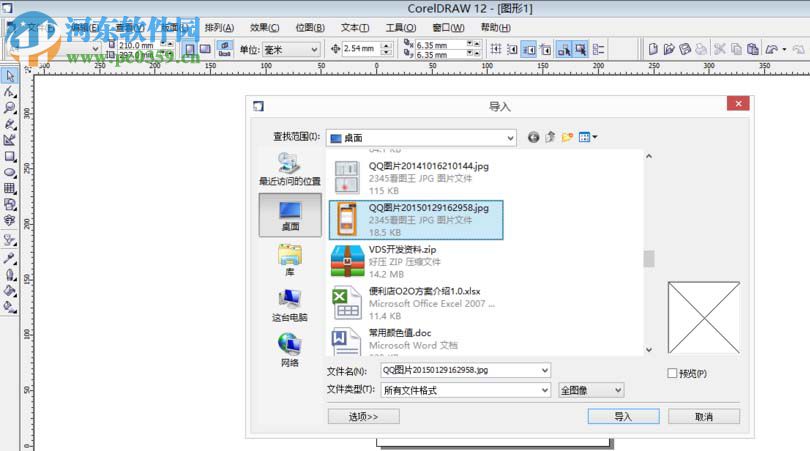
Task: Toggle Treat as Filled button
Action: tap(581, 50)
